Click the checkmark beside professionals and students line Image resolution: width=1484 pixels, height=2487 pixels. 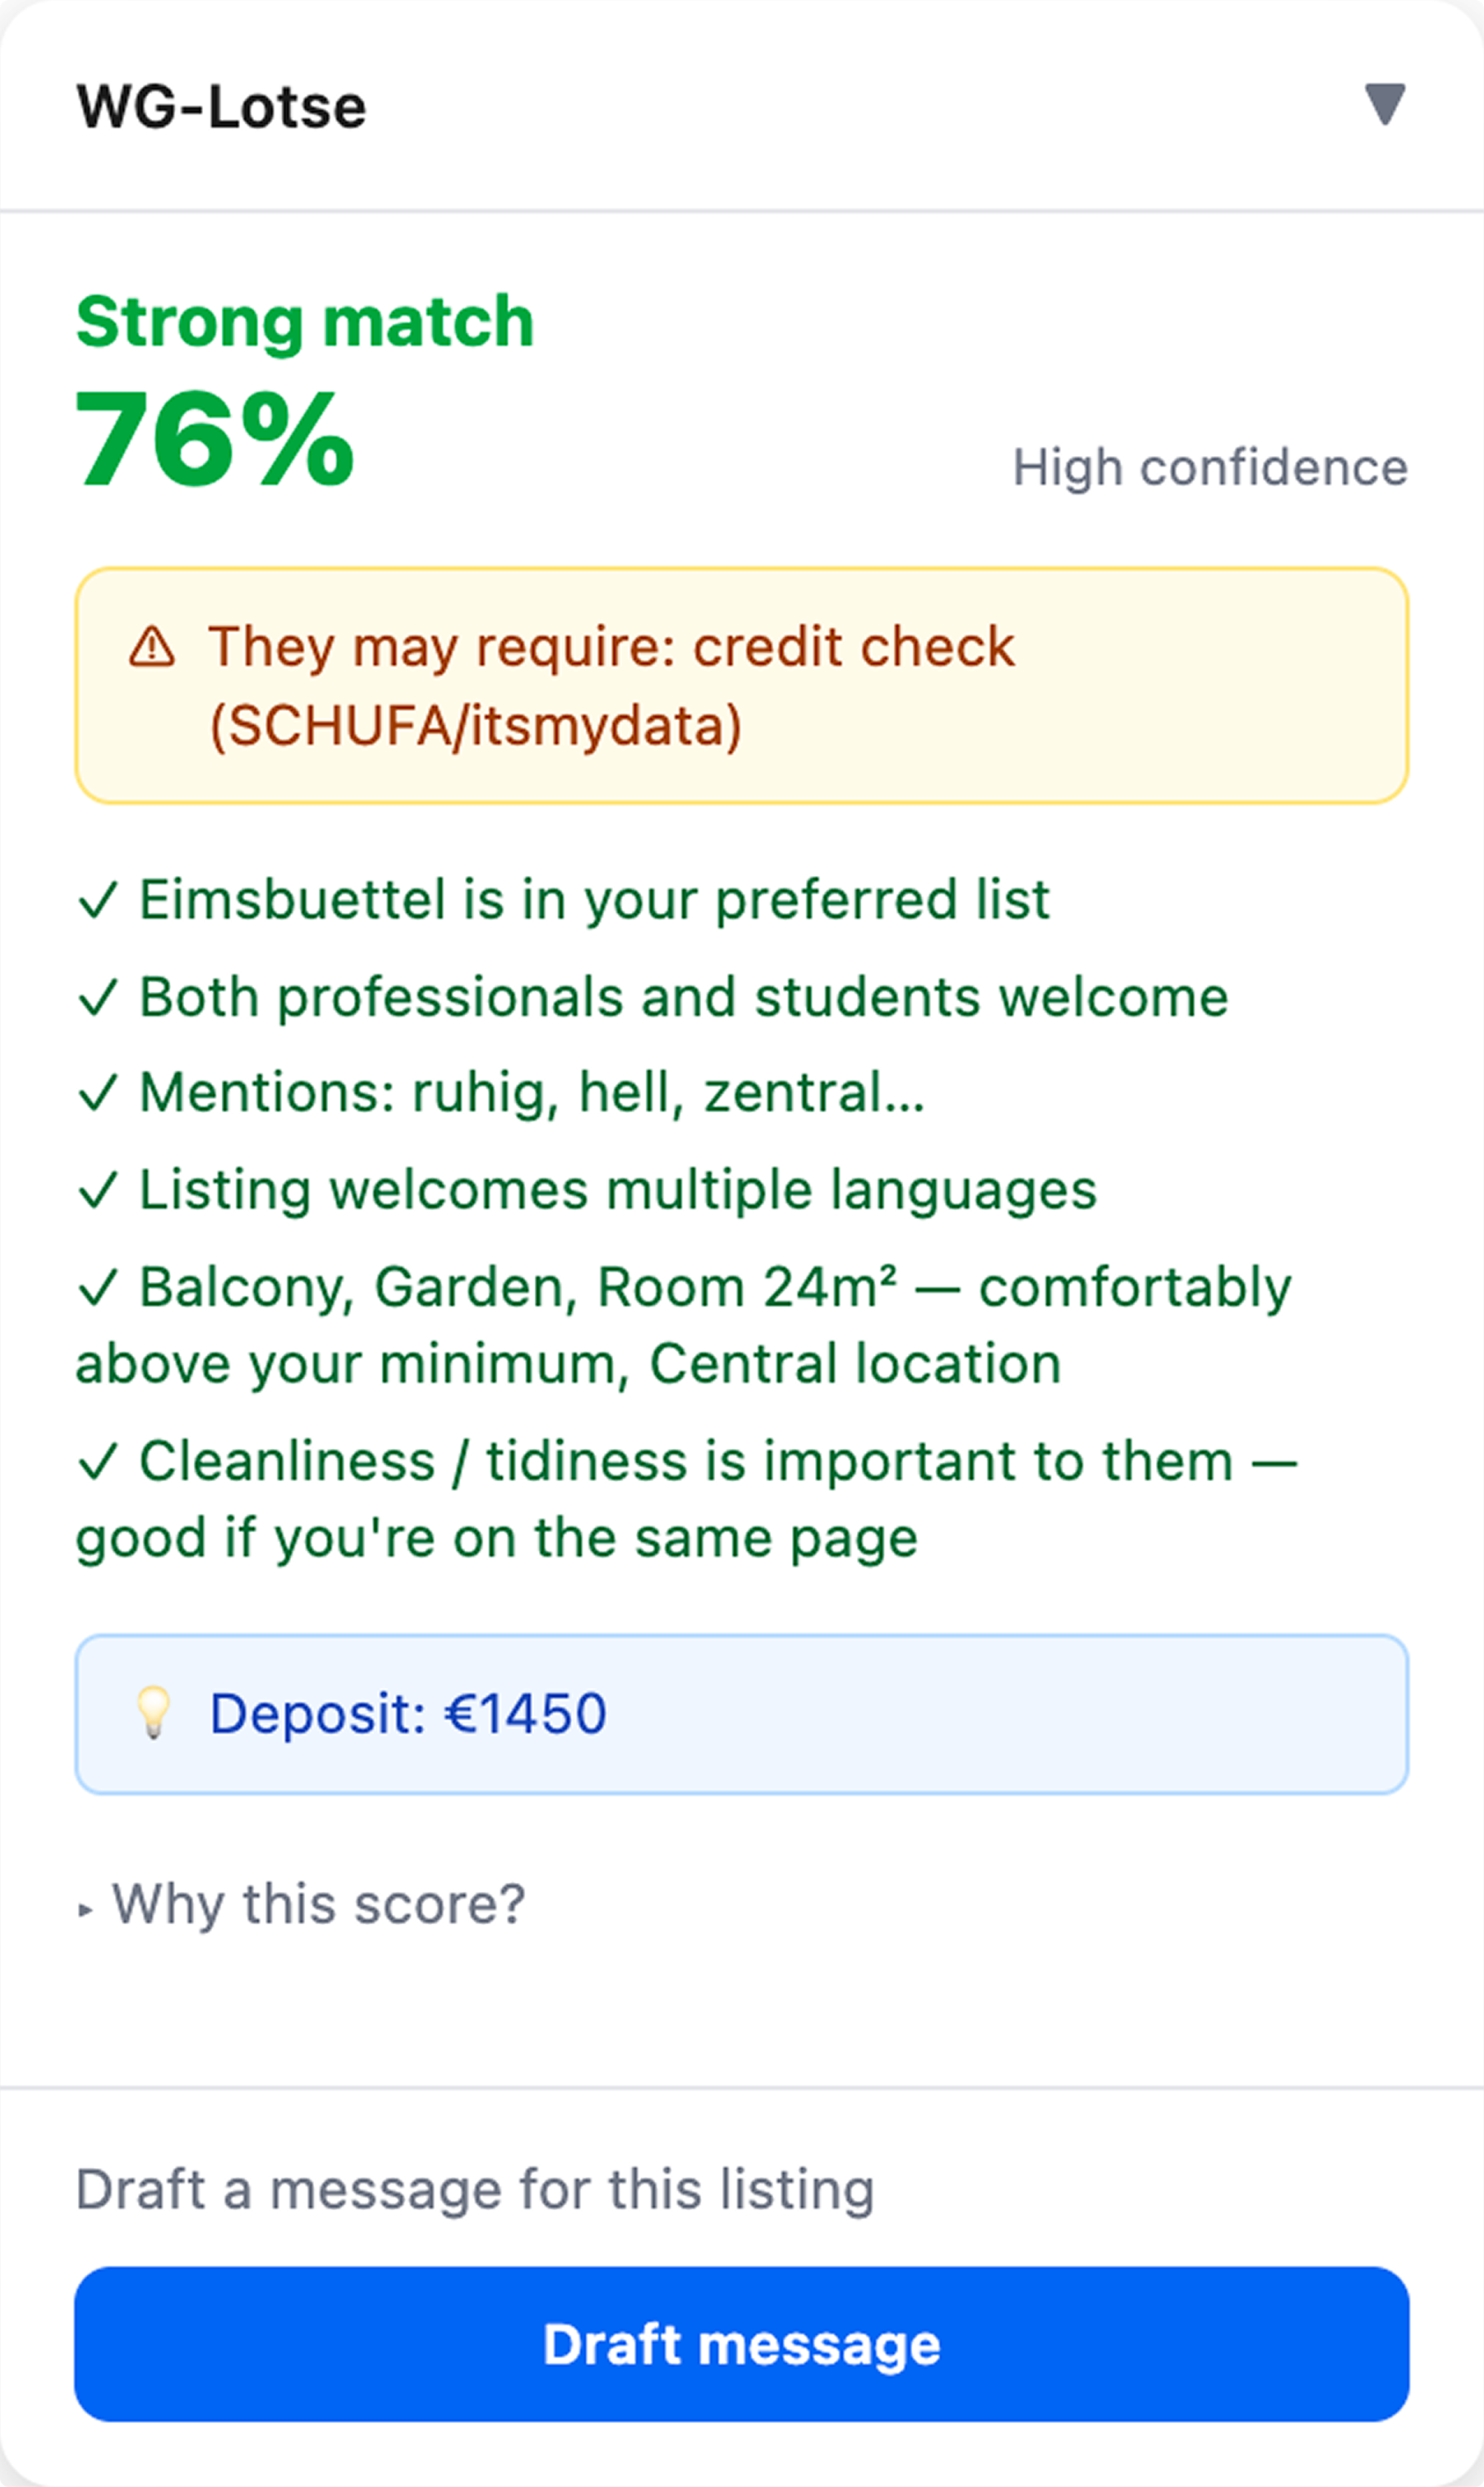[99, 996]
